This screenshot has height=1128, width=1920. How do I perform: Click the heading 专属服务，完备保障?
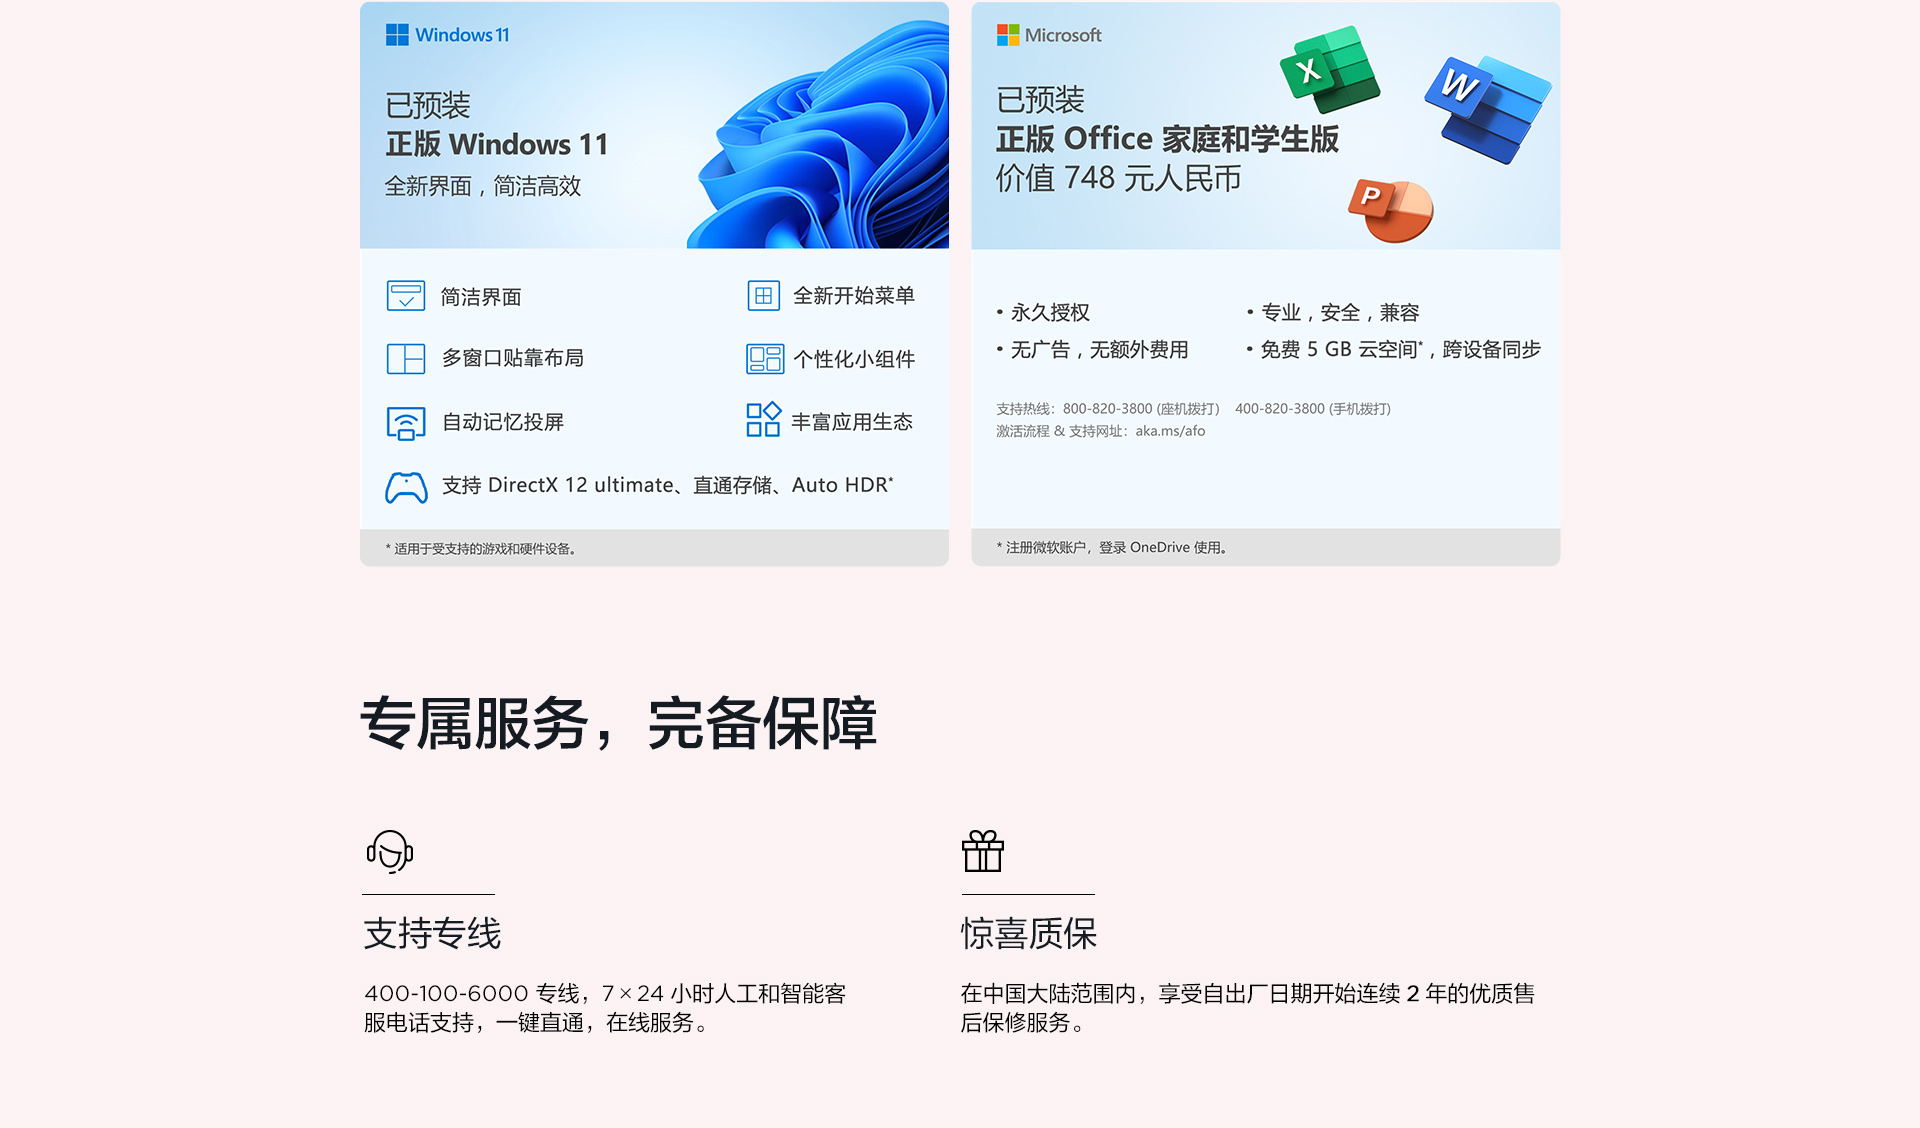[619, 723]
